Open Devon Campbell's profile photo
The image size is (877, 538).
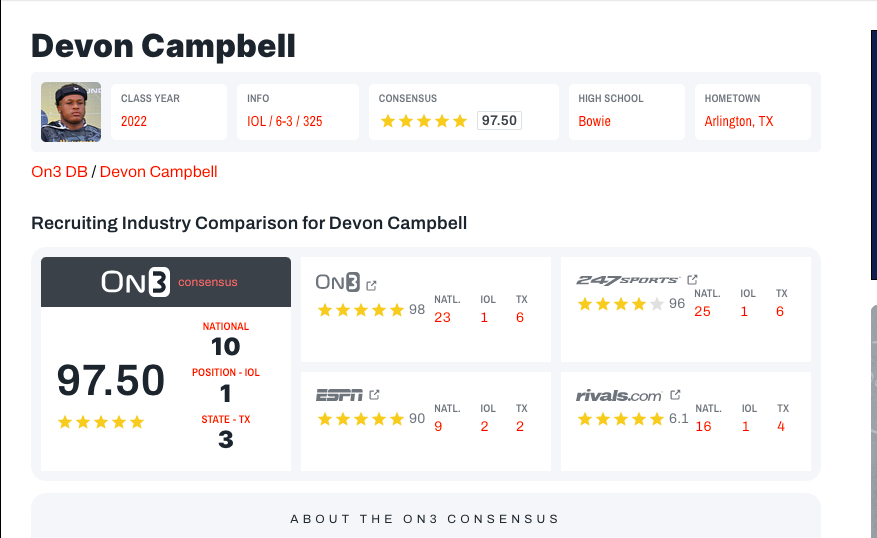71,112
